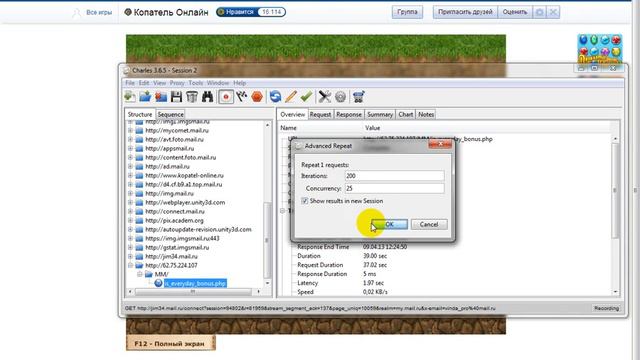This screenshot has height=360, width=640.
Task: Toggle throttling with the checkered flag icon
Action: pos(242,97)
